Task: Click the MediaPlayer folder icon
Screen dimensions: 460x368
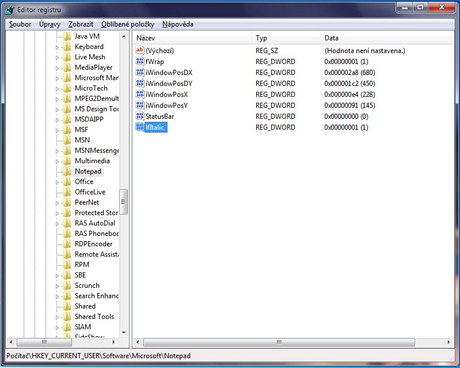Action: pos(67,67)
